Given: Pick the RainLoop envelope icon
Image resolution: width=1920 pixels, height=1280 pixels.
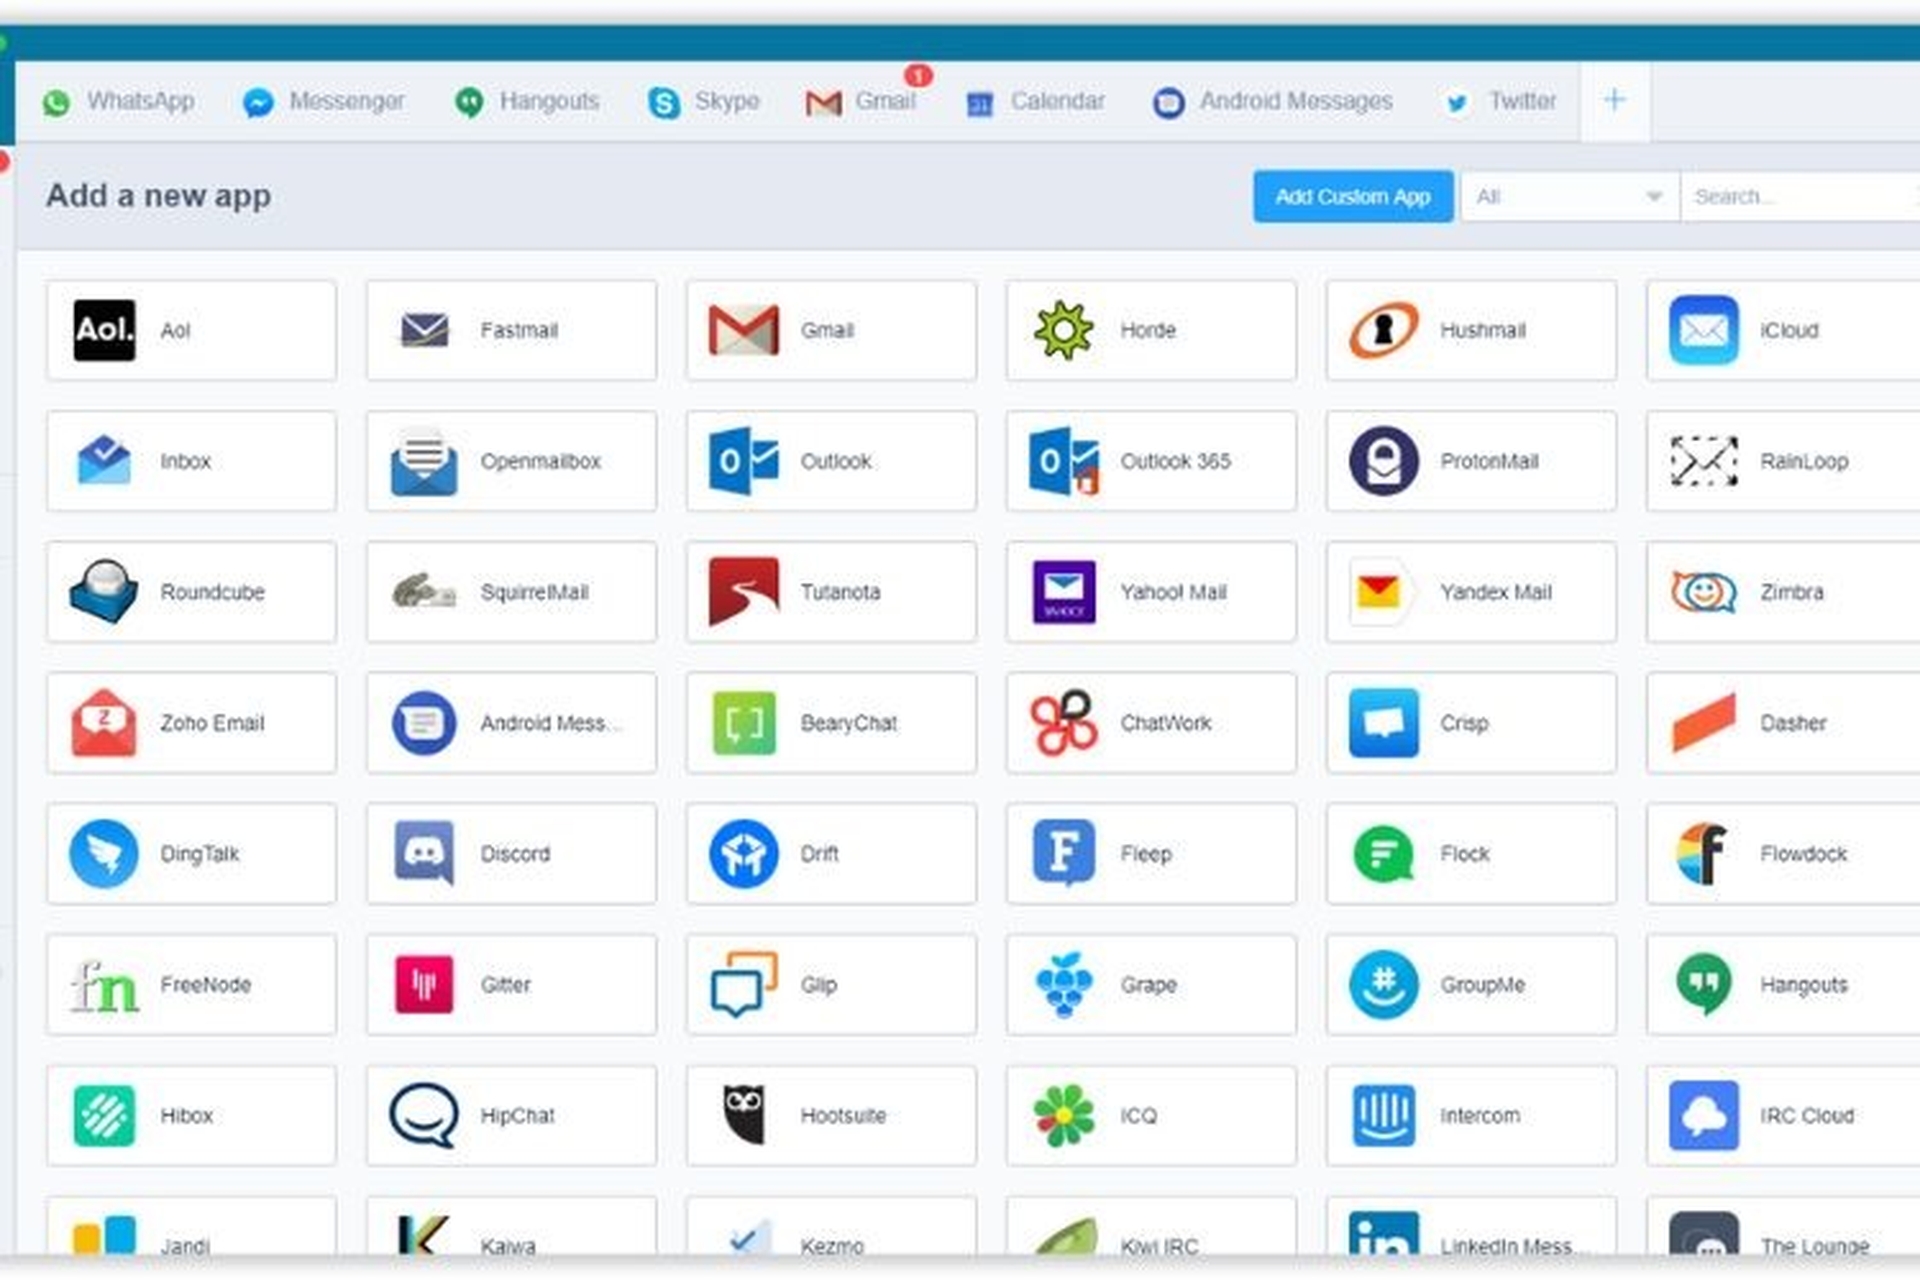Looking at the screenshot, I should (x=1704, y=461).
